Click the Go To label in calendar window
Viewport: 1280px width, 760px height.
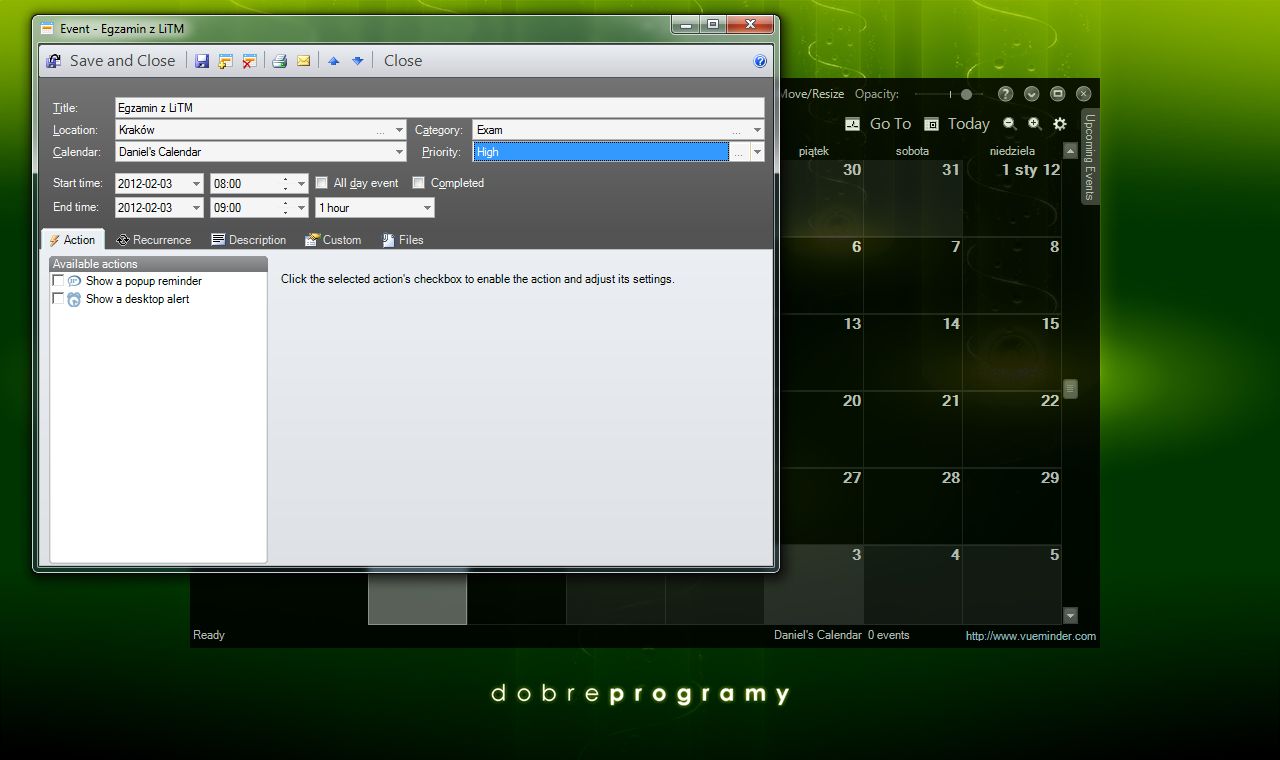[x=890, y=124]
